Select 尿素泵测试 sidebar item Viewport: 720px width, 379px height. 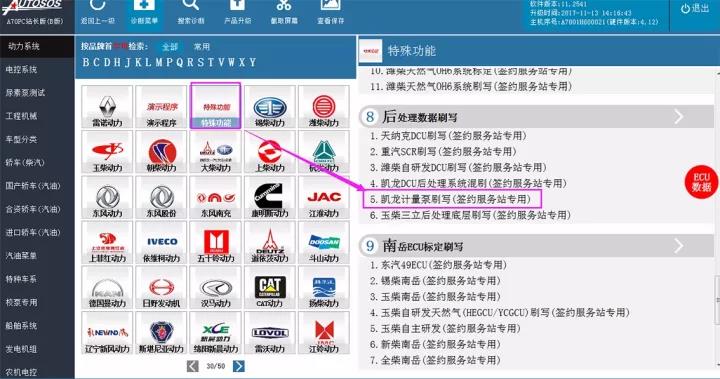25,93
